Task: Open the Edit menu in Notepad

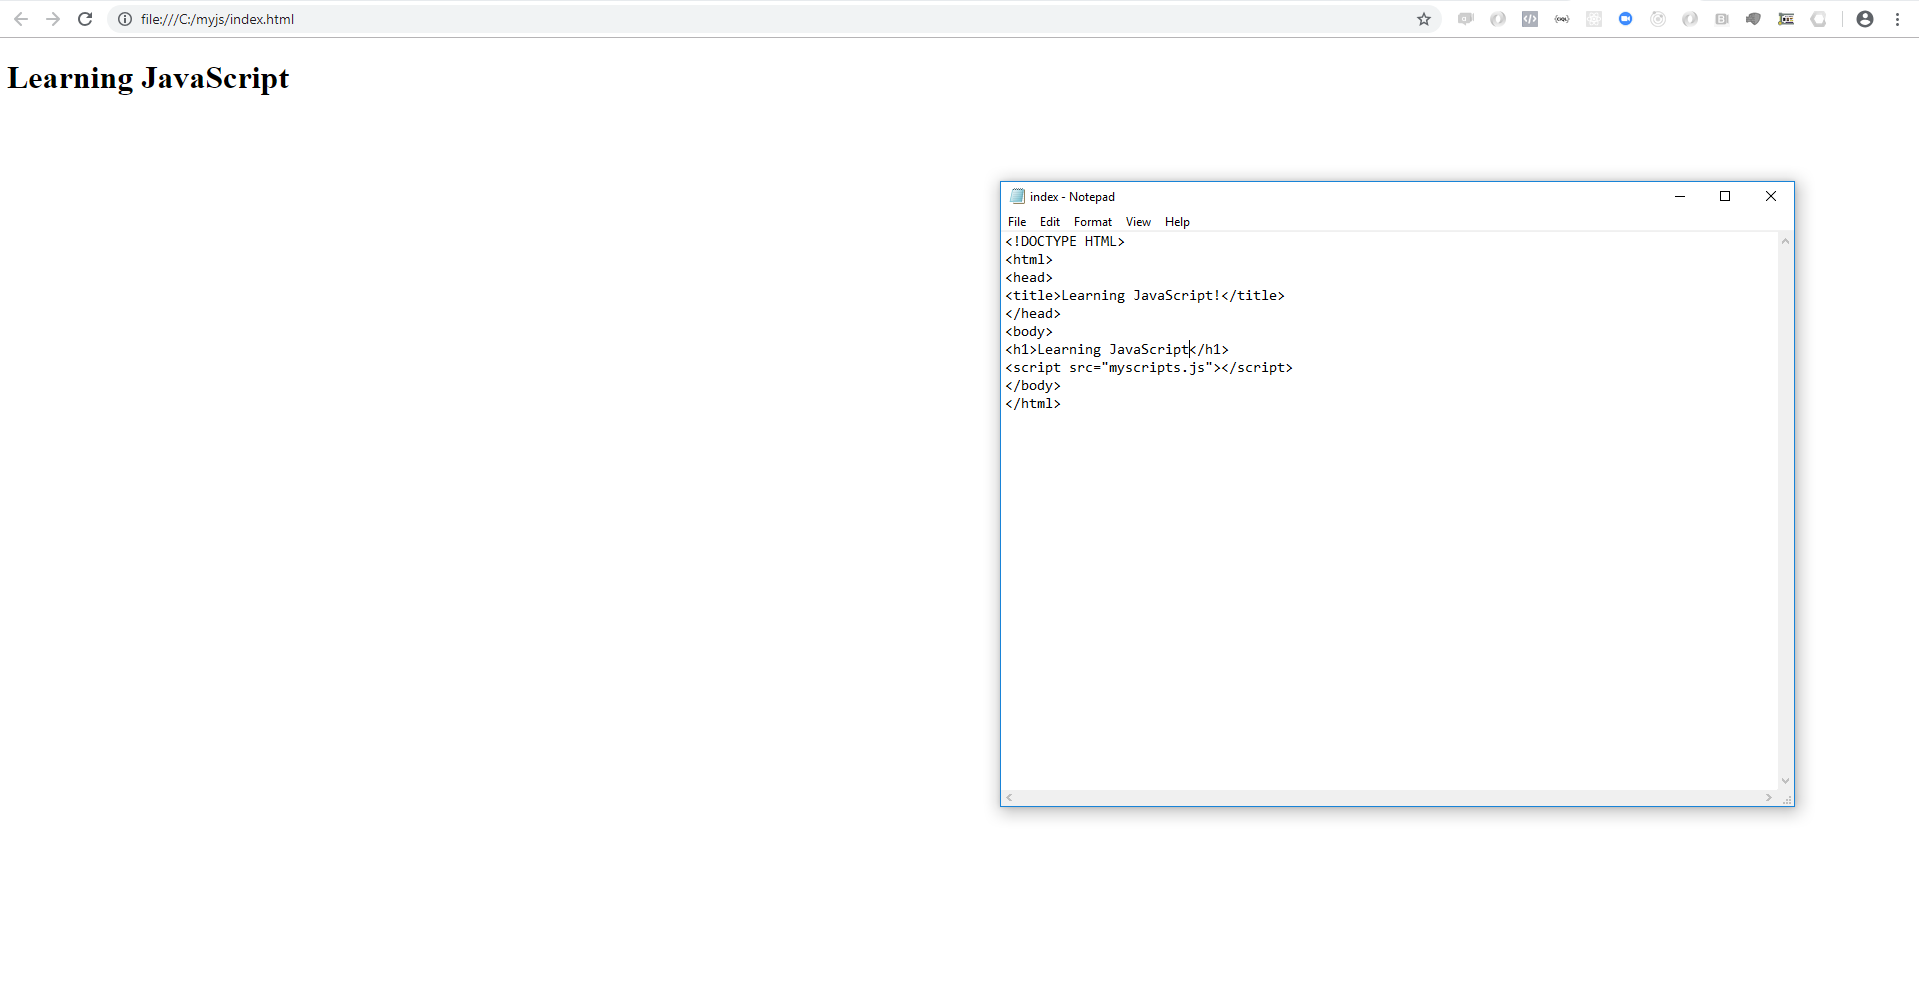Action: coord(1050,222)
